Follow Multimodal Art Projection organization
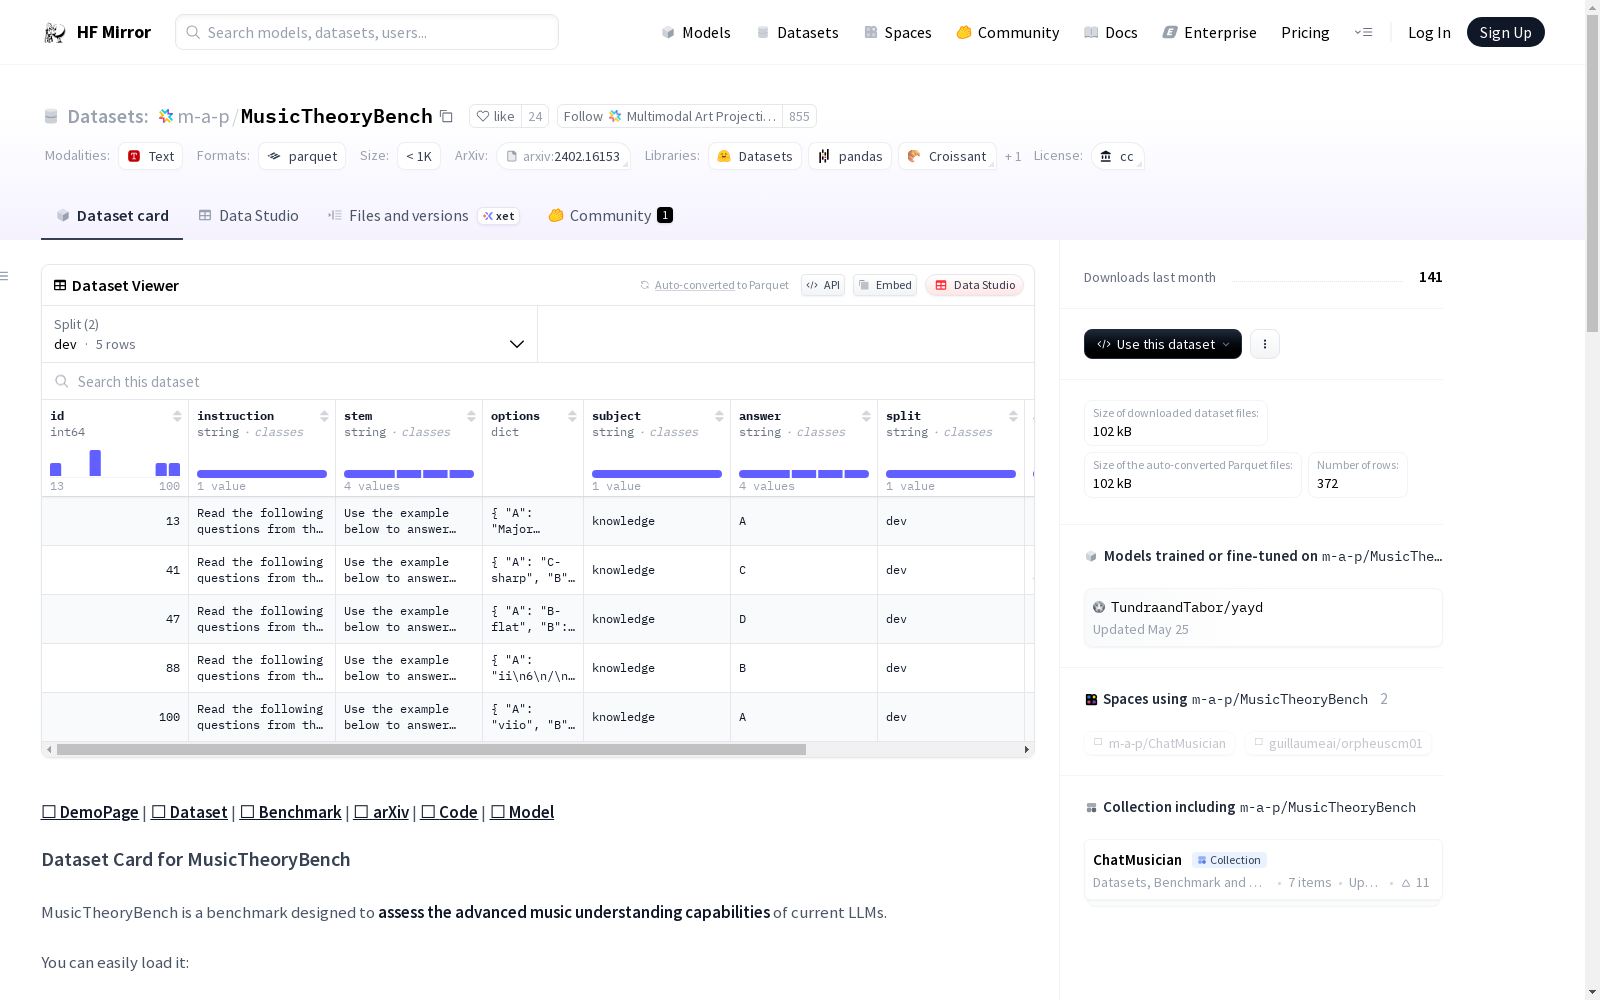Screen dimensions: 1600x1000 click(670, 117)
